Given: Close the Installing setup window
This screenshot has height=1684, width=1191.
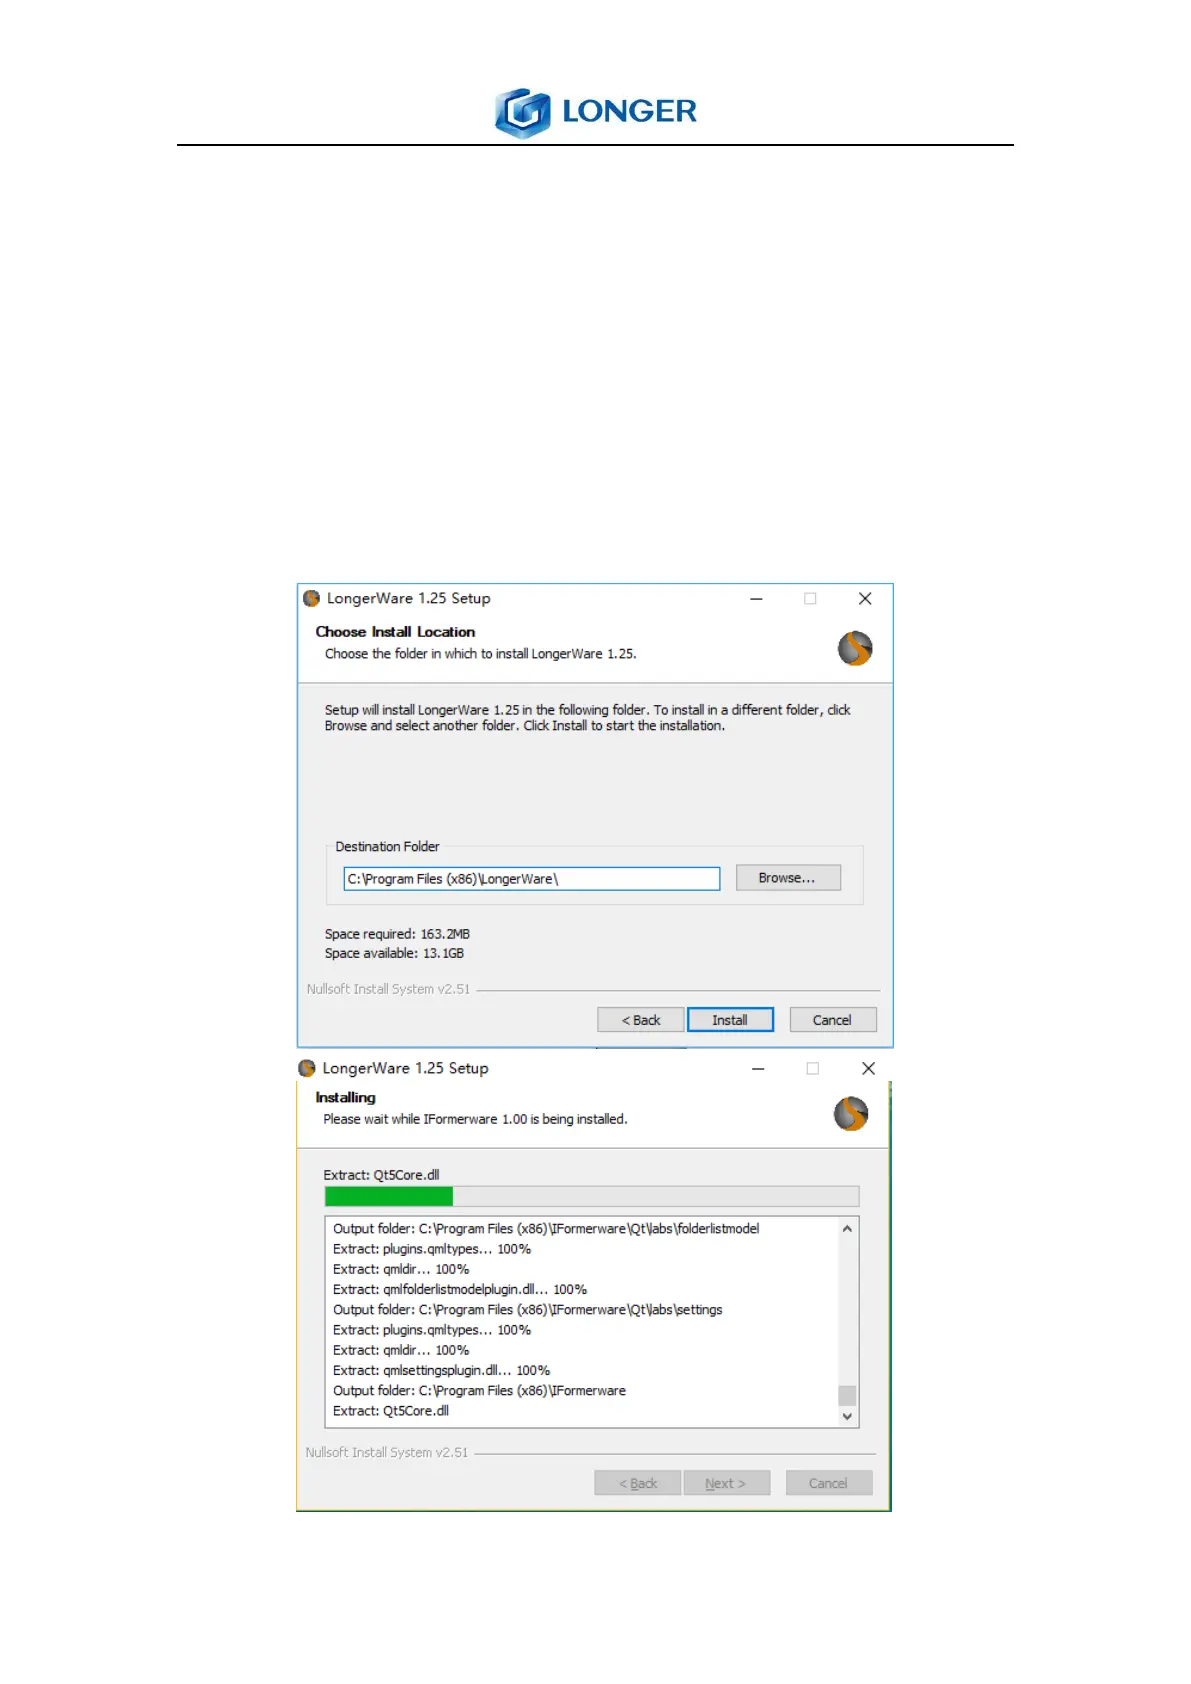Looking at the screenshot, I should tap(868, 1068).
